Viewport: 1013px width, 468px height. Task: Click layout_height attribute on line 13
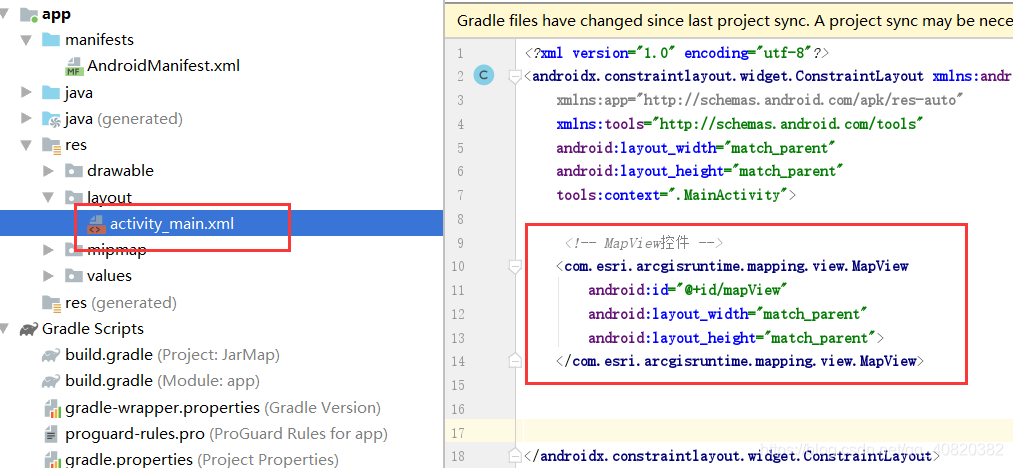click(x=736, y=338)
